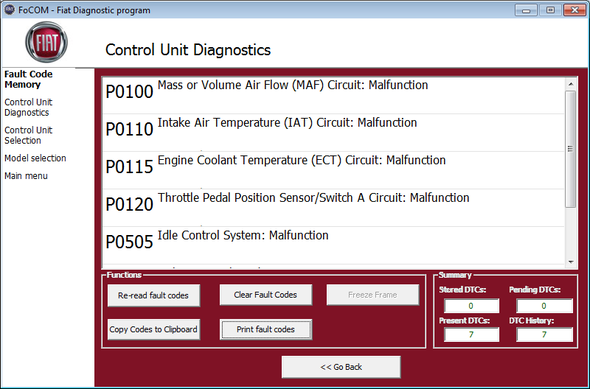This screenshot has width=590, height=389.
Task: Click the Pending DTCs value field
Action: pos(544,306)
